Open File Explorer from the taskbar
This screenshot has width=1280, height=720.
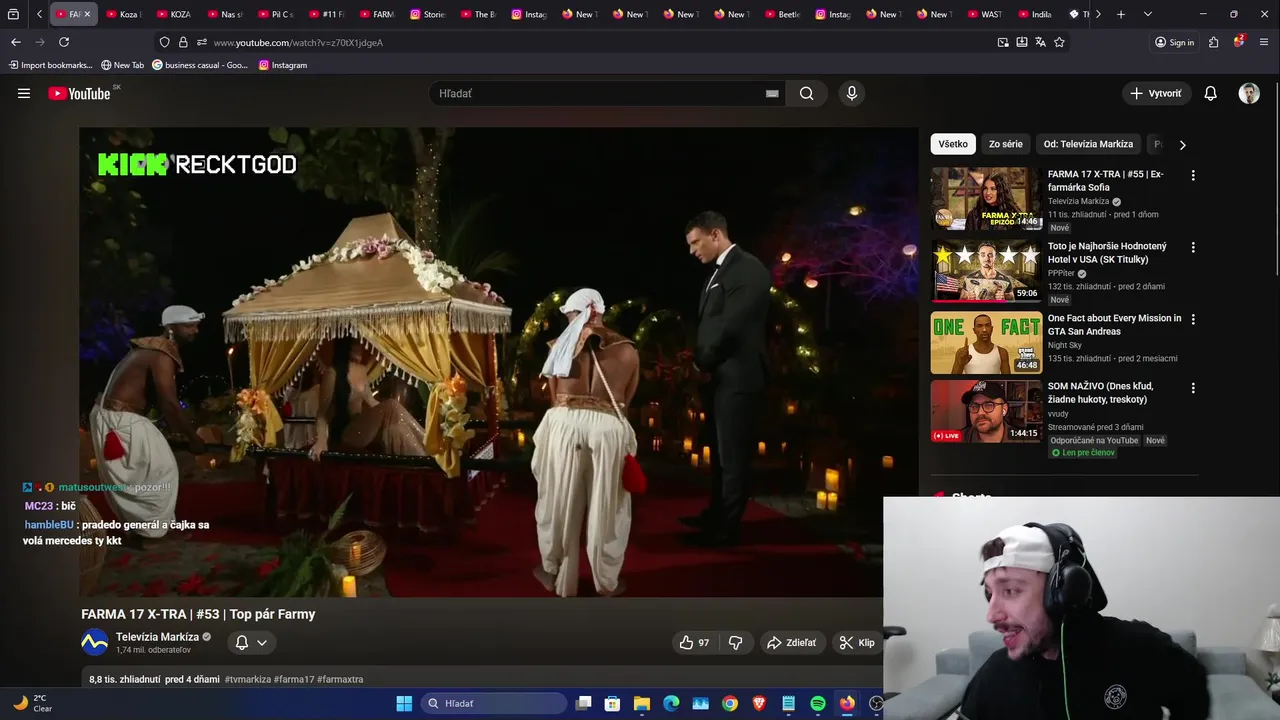(x=642, y=703)
